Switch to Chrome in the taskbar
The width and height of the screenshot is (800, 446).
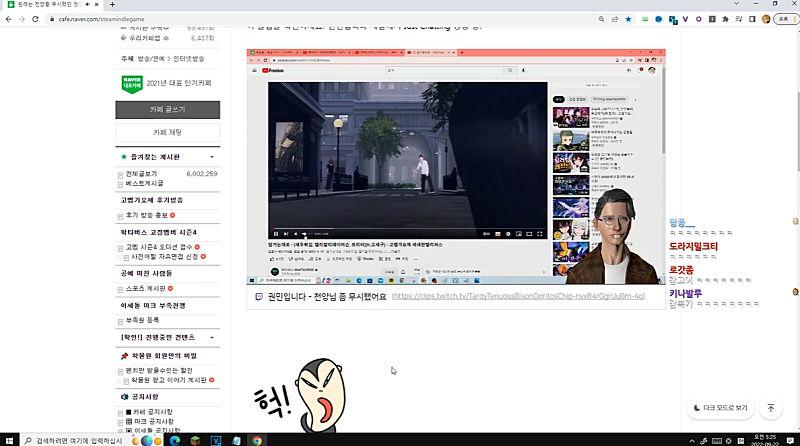tap(257, 440)
